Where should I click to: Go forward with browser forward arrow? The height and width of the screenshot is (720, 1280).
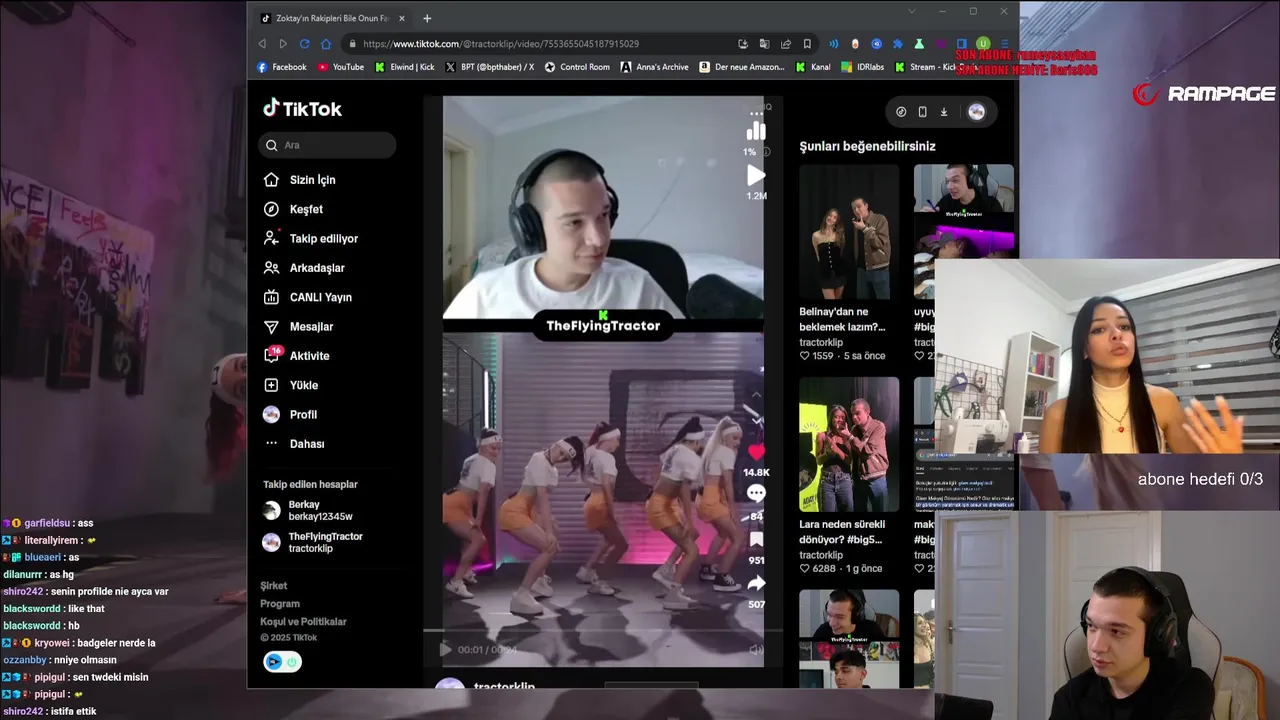[283, 44]
